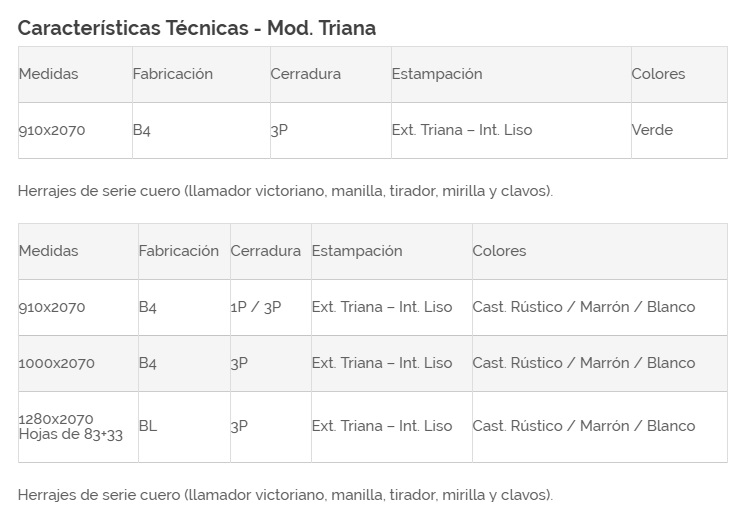
Task: Click the 1000x2070 measurement cell
Action: point(78,363)
